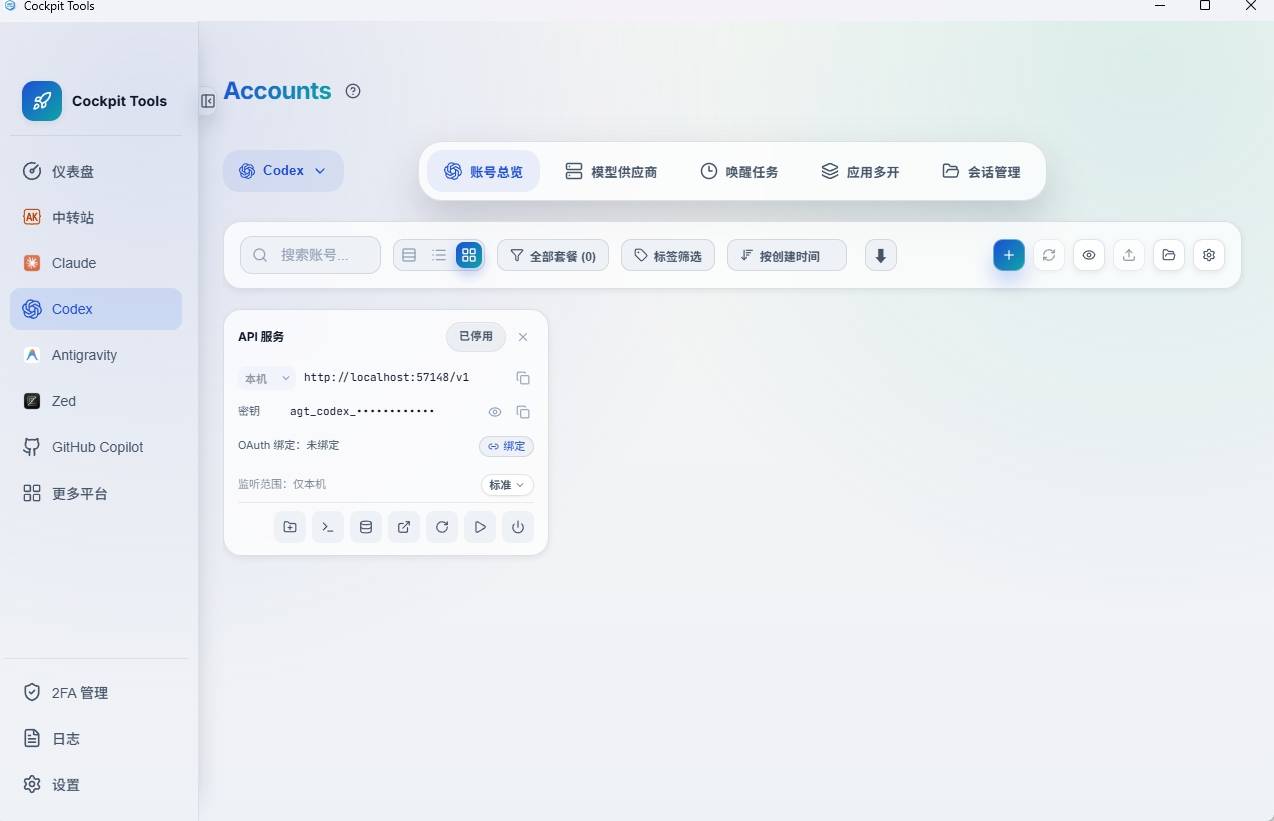Open the folder icon in the accounts toolbar
1274x821 pixels.
[x=1169, y=255]
